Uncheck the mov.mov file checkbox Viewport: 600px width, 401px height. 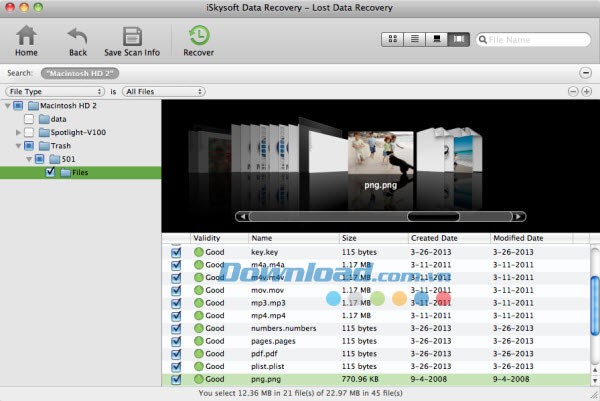coord(176,290)
